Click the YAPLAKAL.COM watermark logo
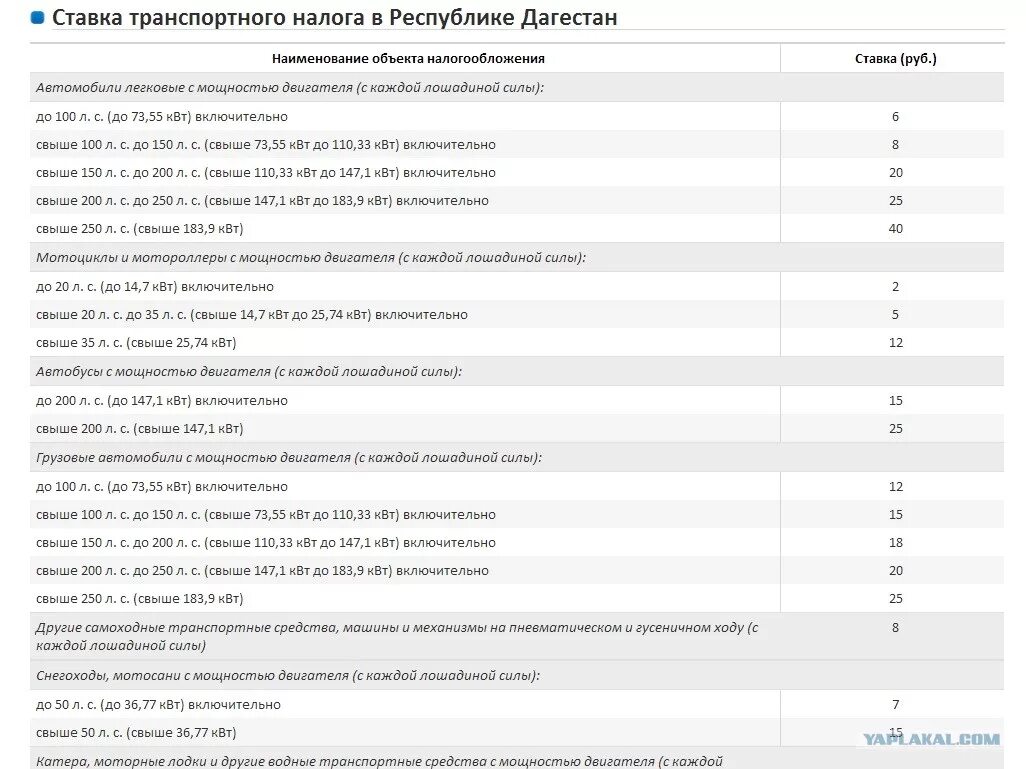Viewport: 1026px width, 769px height. (x=931, y=740)
